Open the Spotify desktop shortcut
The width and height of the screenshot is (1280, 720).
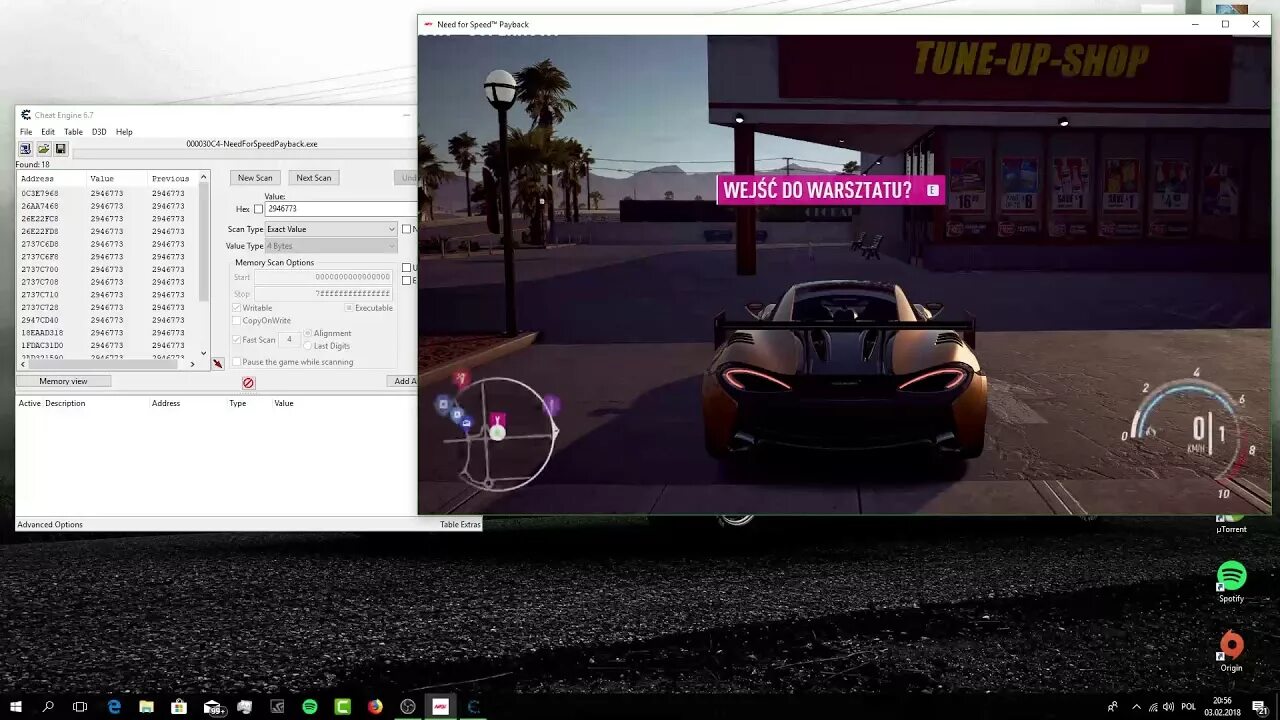(1231, 581)
